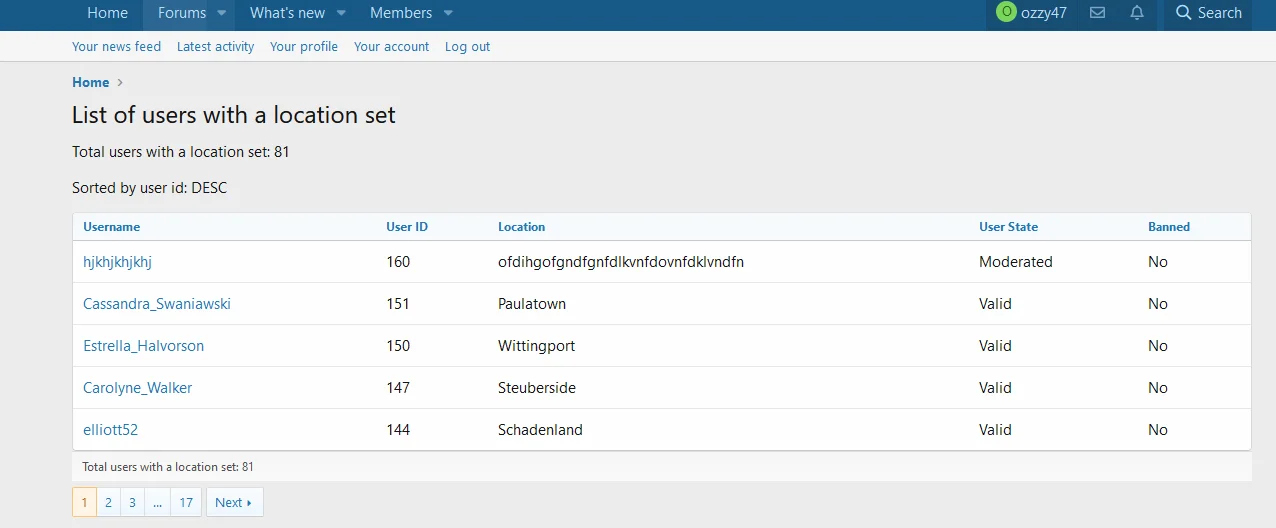Viewport: 1276px width, 528px height.
Task: Open the alerts bell icon
Action: (x=1137, y=13)
